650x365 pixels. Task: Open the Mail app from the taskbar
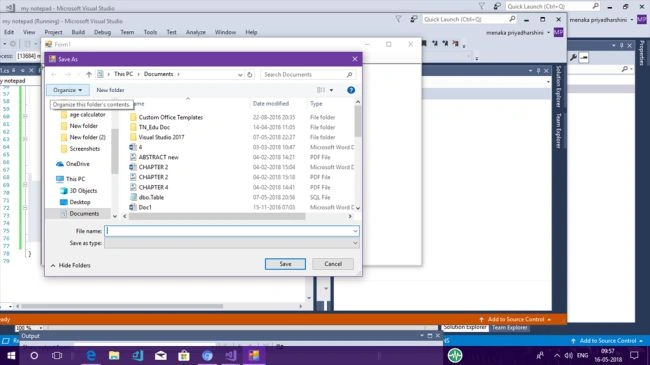click(x=160, y=355)
